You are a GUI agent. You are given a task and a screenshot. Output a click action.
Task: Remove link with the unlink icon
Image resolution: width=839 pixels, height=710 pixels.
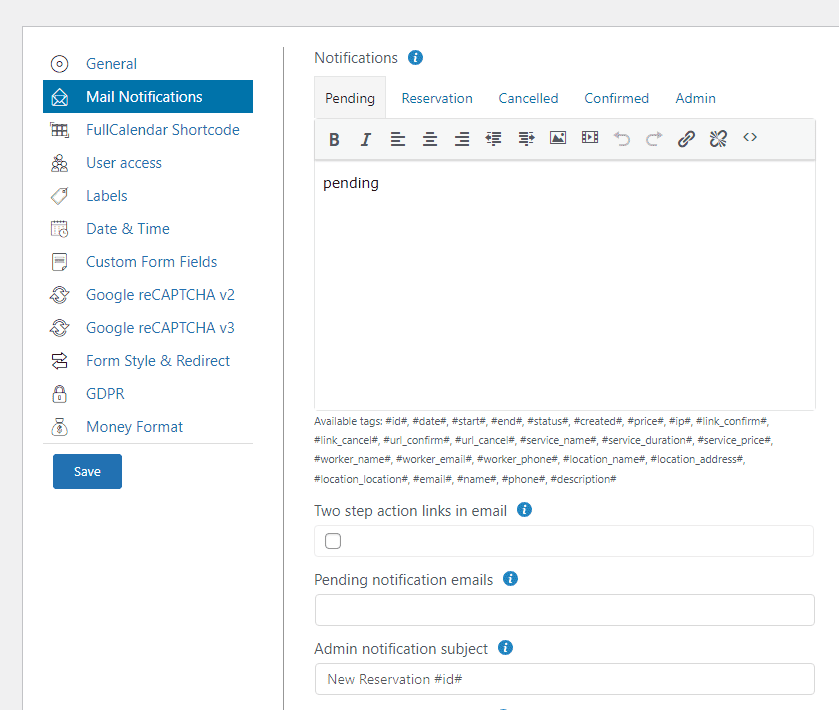718,139
